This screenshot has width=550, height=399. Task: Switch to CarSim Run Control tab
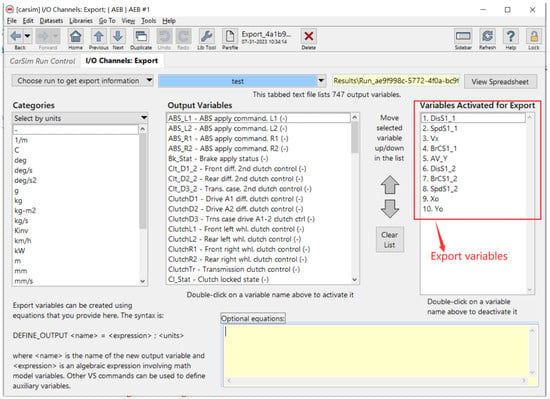[x=42, y=61]
